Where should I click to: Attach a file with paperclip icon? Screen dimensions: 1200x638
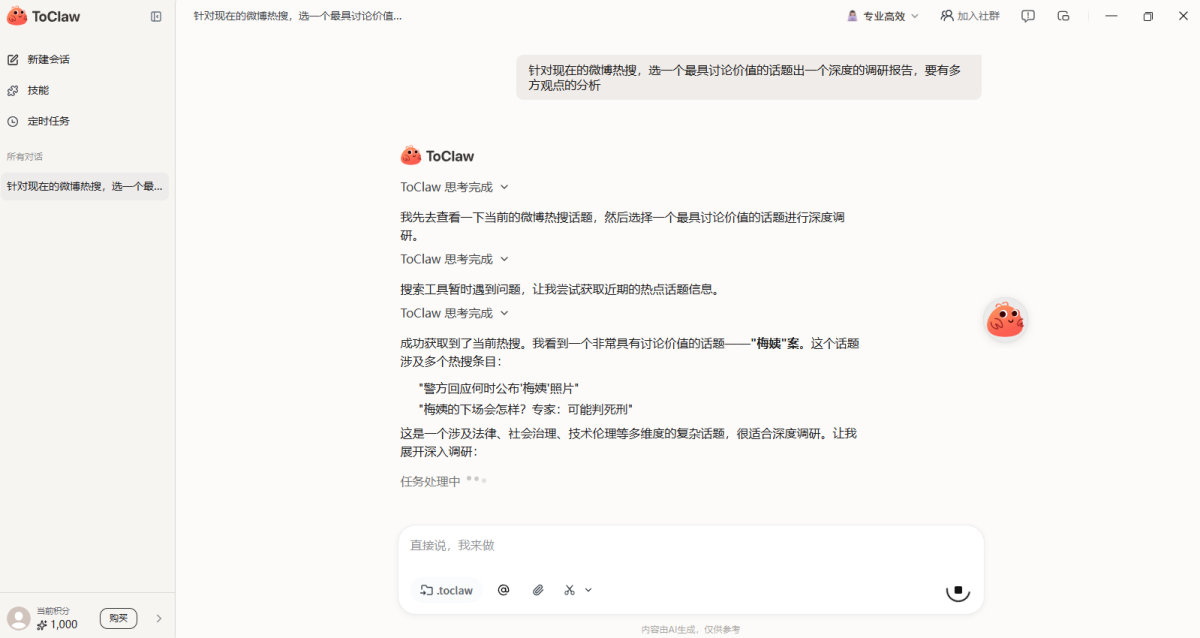click(x=538, y=590)
